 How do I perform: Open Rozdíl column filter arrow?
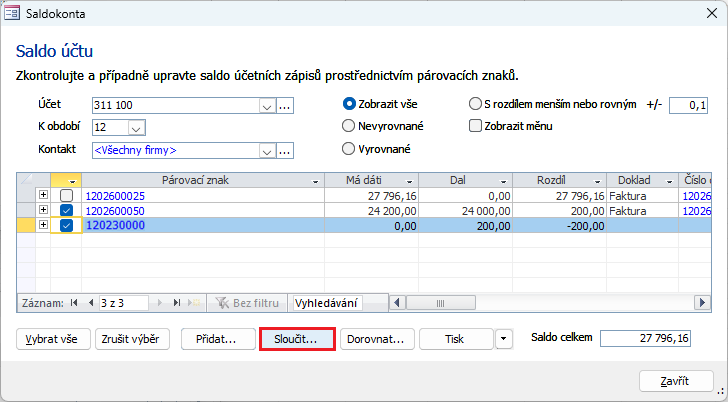[598, 181]
